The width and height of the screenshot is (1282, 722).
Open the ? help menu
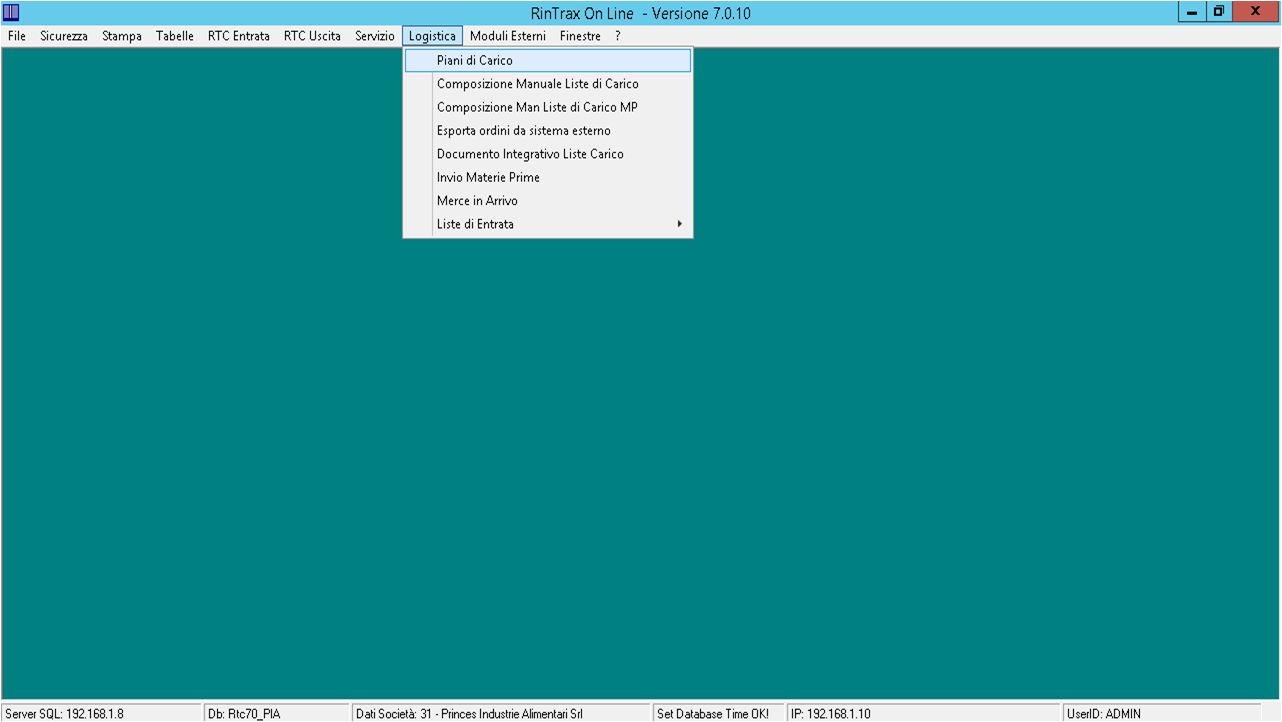pyautogui.click(x=618, y=36)
